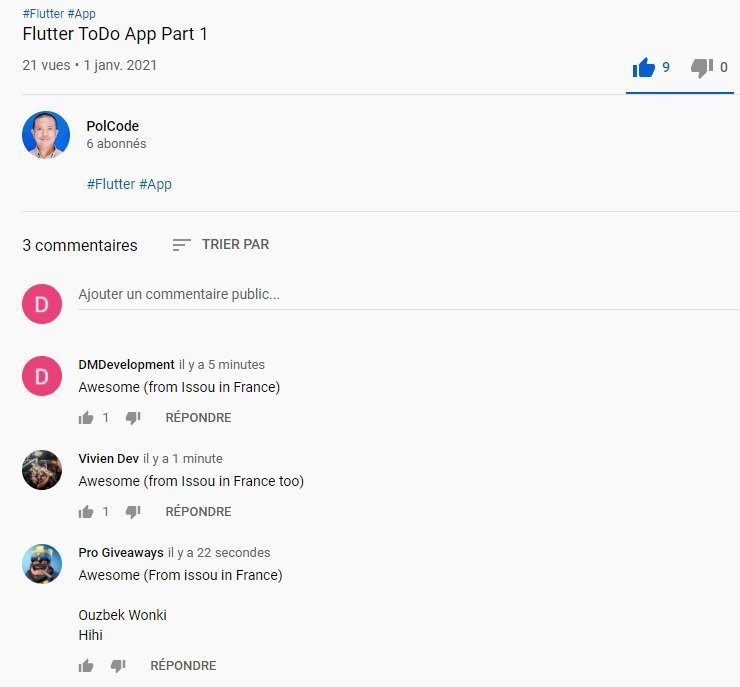The image size is (740, 687).
Task: Click the '6 abonnés' subscriber count
Action: point(116,143)
